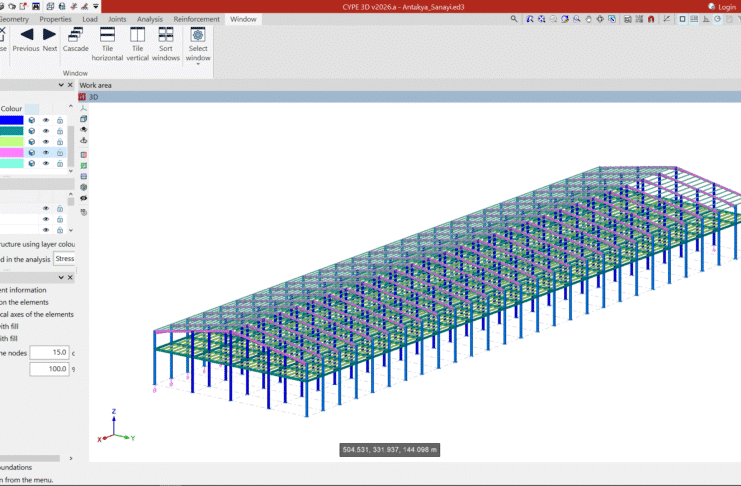This screenshot has width=741, height=486.
Task: Click layer list scroll-up arrow
Action: [x=71, y=106]
